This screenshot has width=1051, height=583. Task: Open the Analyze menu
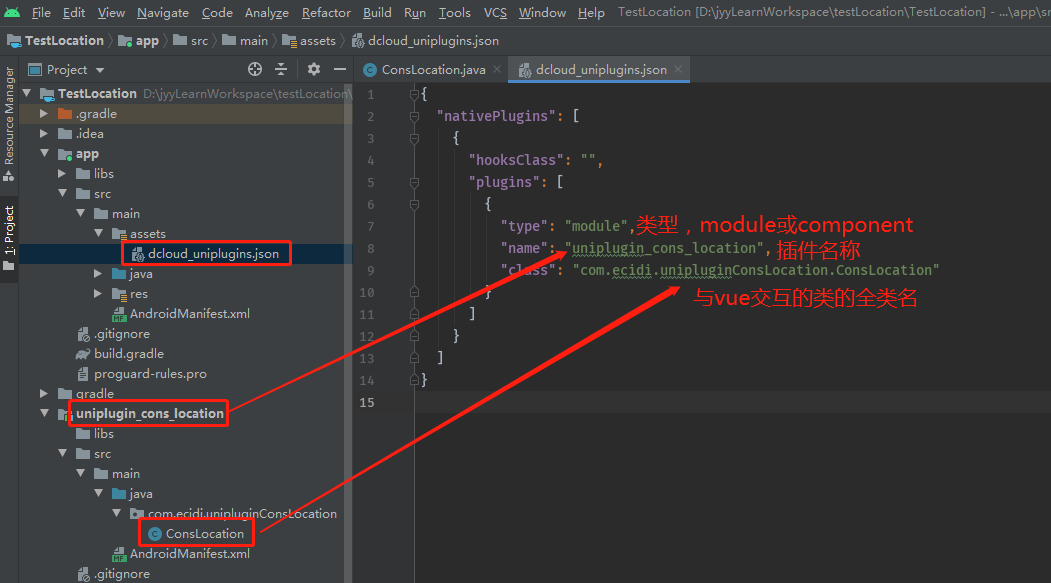pos(267,13)
